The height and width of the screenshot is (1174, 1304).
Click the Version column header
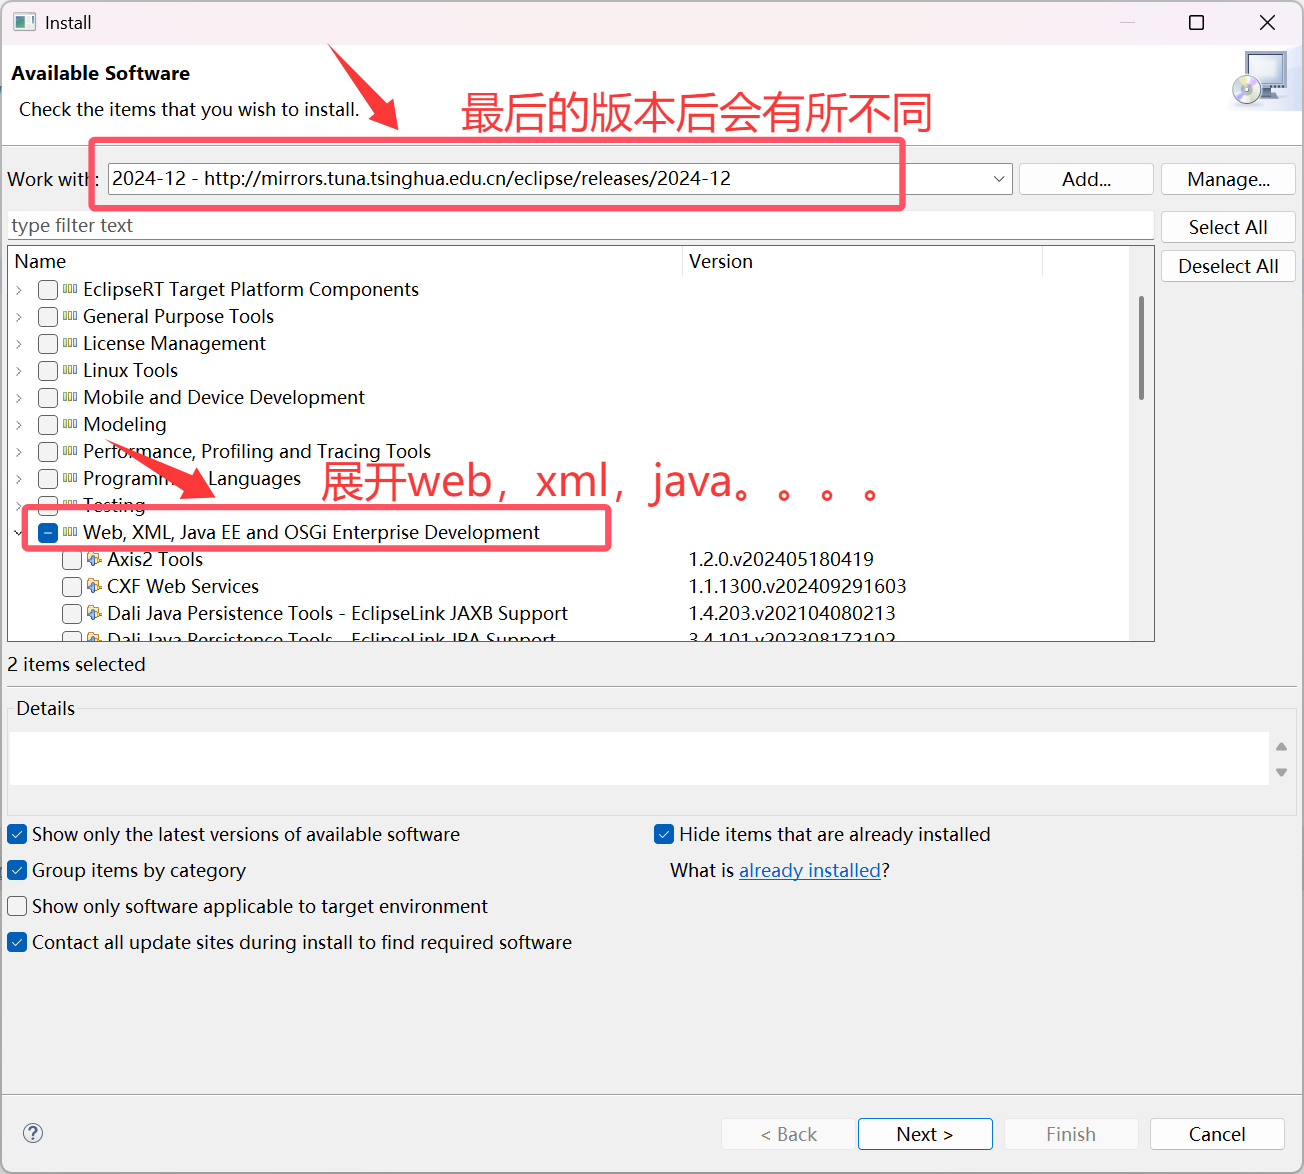(863, 261)
